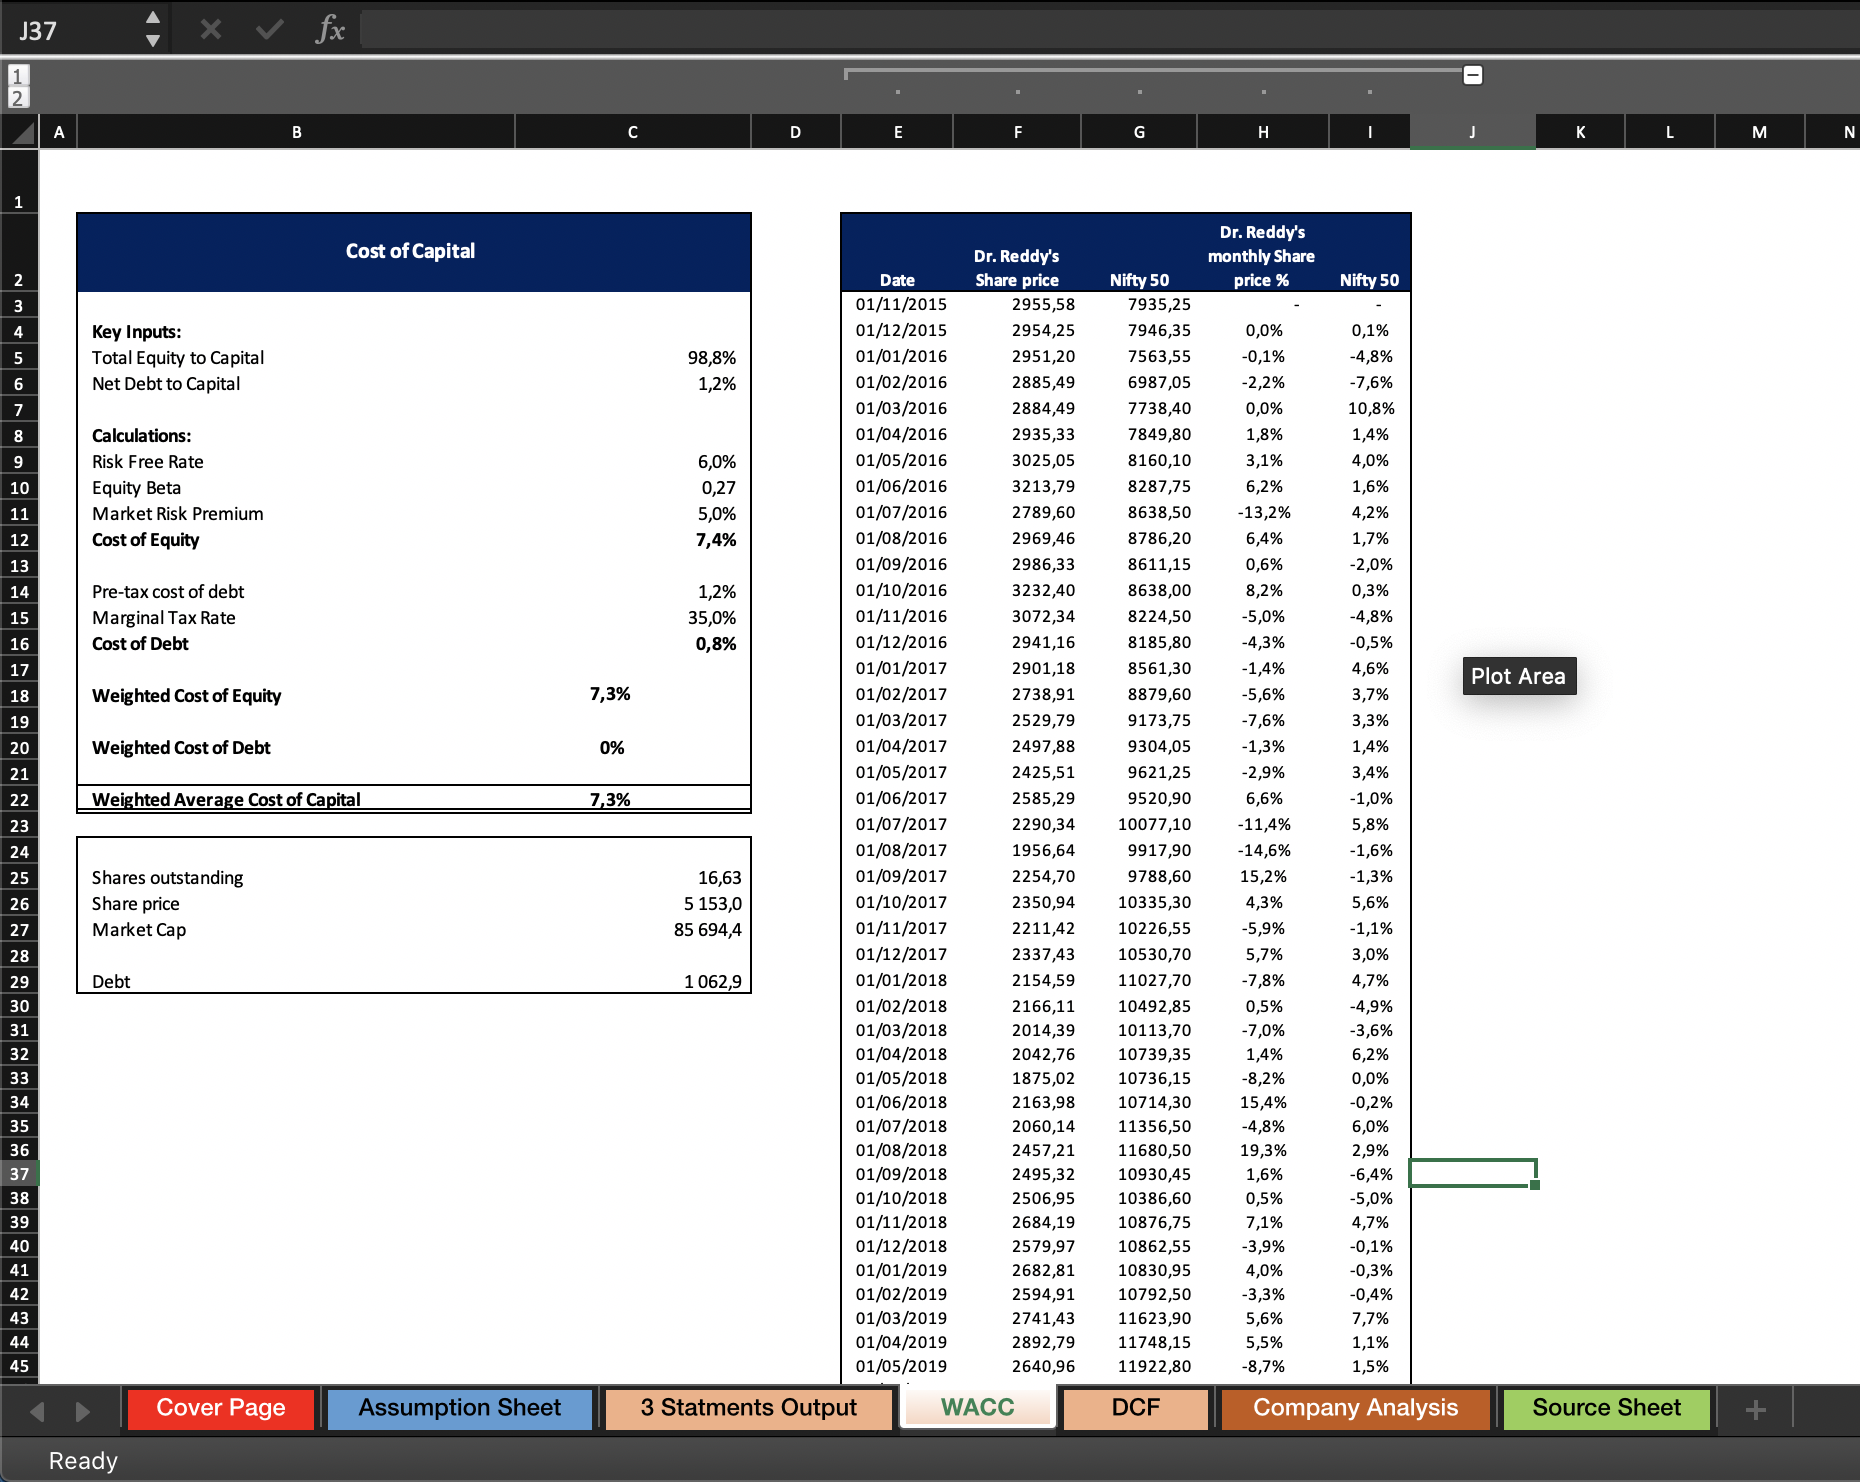Image resolution: width=1860 pixels, height=1482 pixels.
Task: Click the Date column heading
Action: (x=897, y=280)
